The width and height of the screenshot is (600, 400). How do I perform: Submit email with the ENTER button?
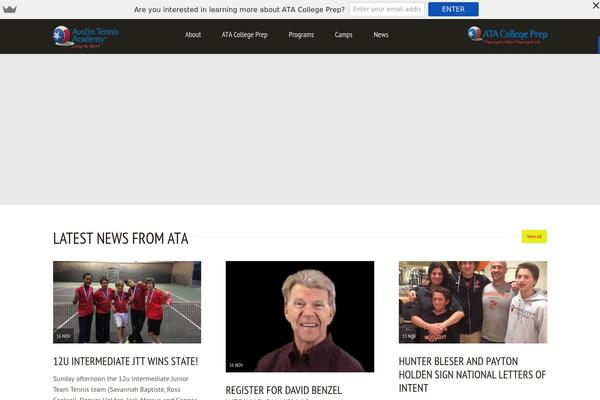coord(453,9)
